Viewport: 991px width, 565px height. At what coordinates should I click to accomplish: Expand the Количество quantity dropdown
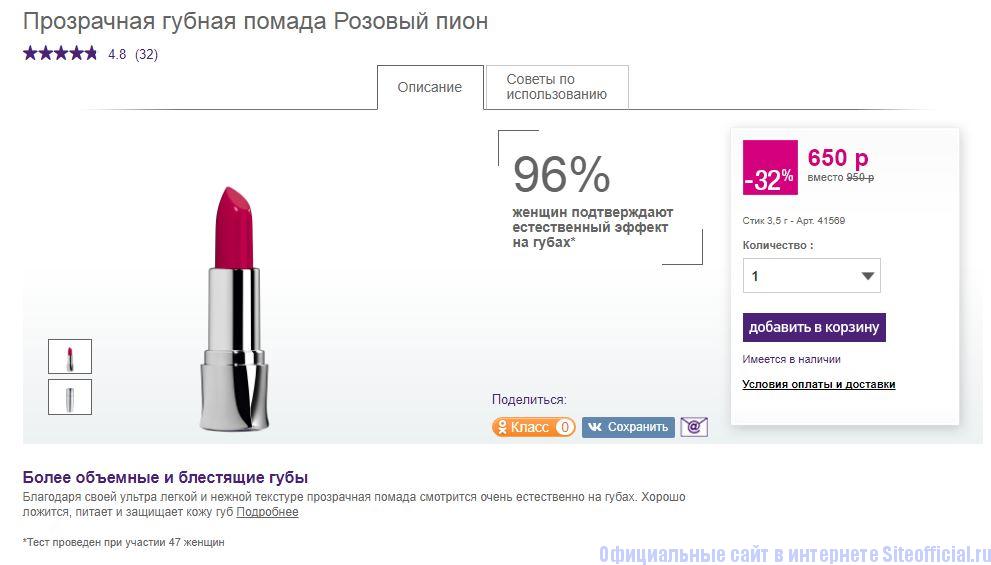[811, 276]
